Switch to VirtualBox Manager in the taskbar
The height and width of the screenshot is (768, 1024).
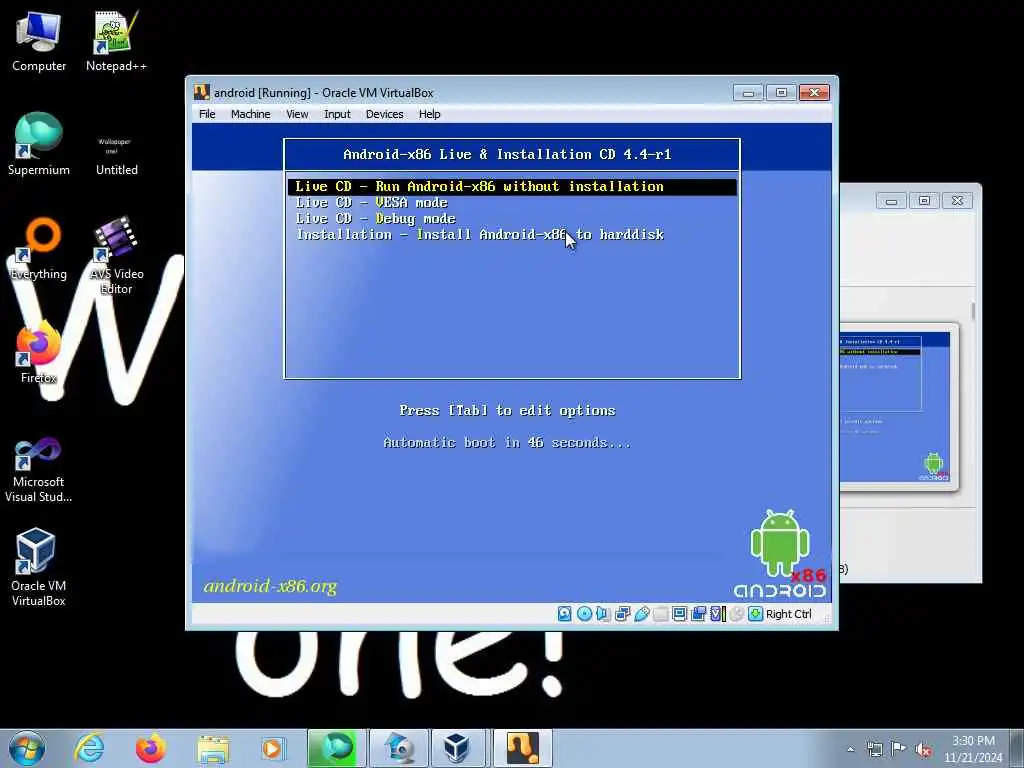[457, 748]
